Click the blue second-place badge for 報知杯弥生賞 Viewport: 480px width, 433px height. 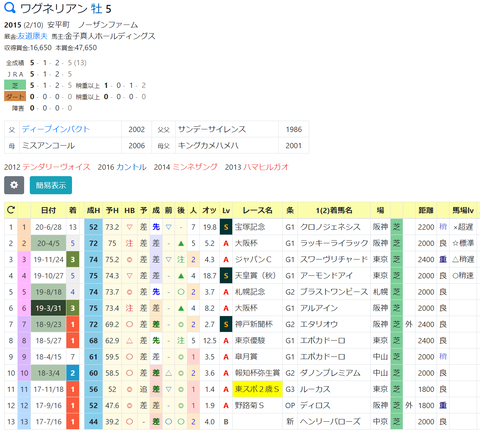pos(73,373)
